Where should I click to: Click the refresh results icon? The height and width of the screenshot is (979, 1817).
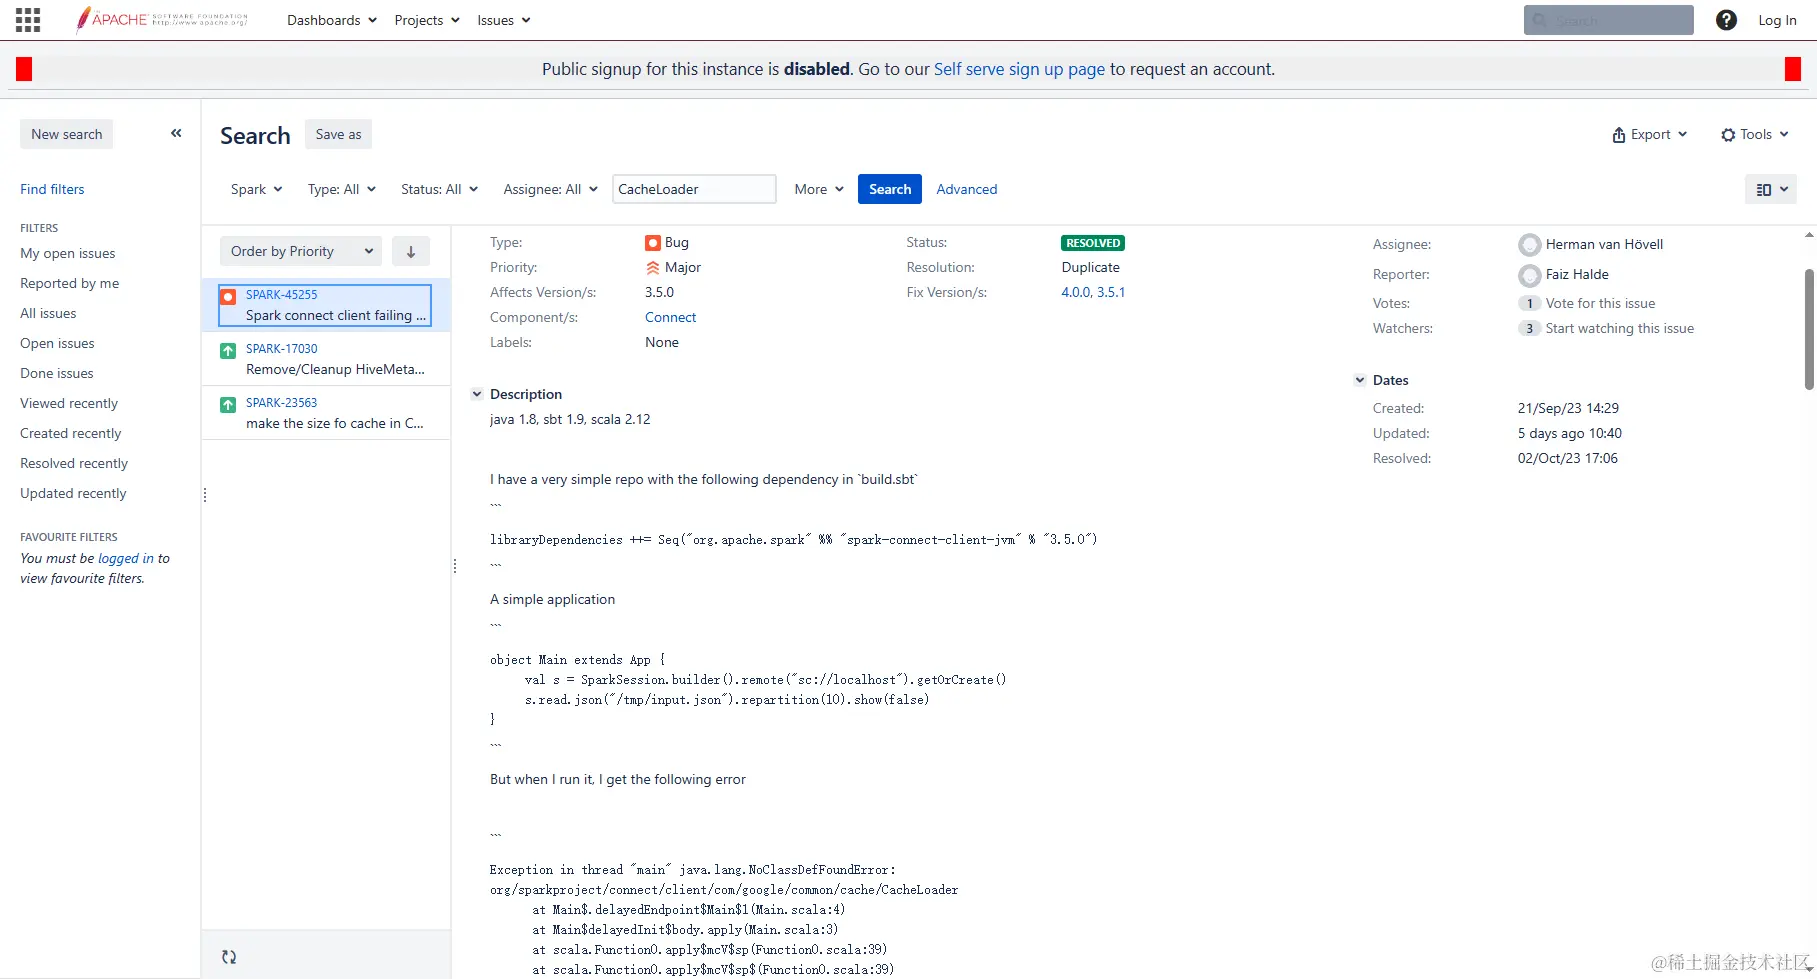229,957
